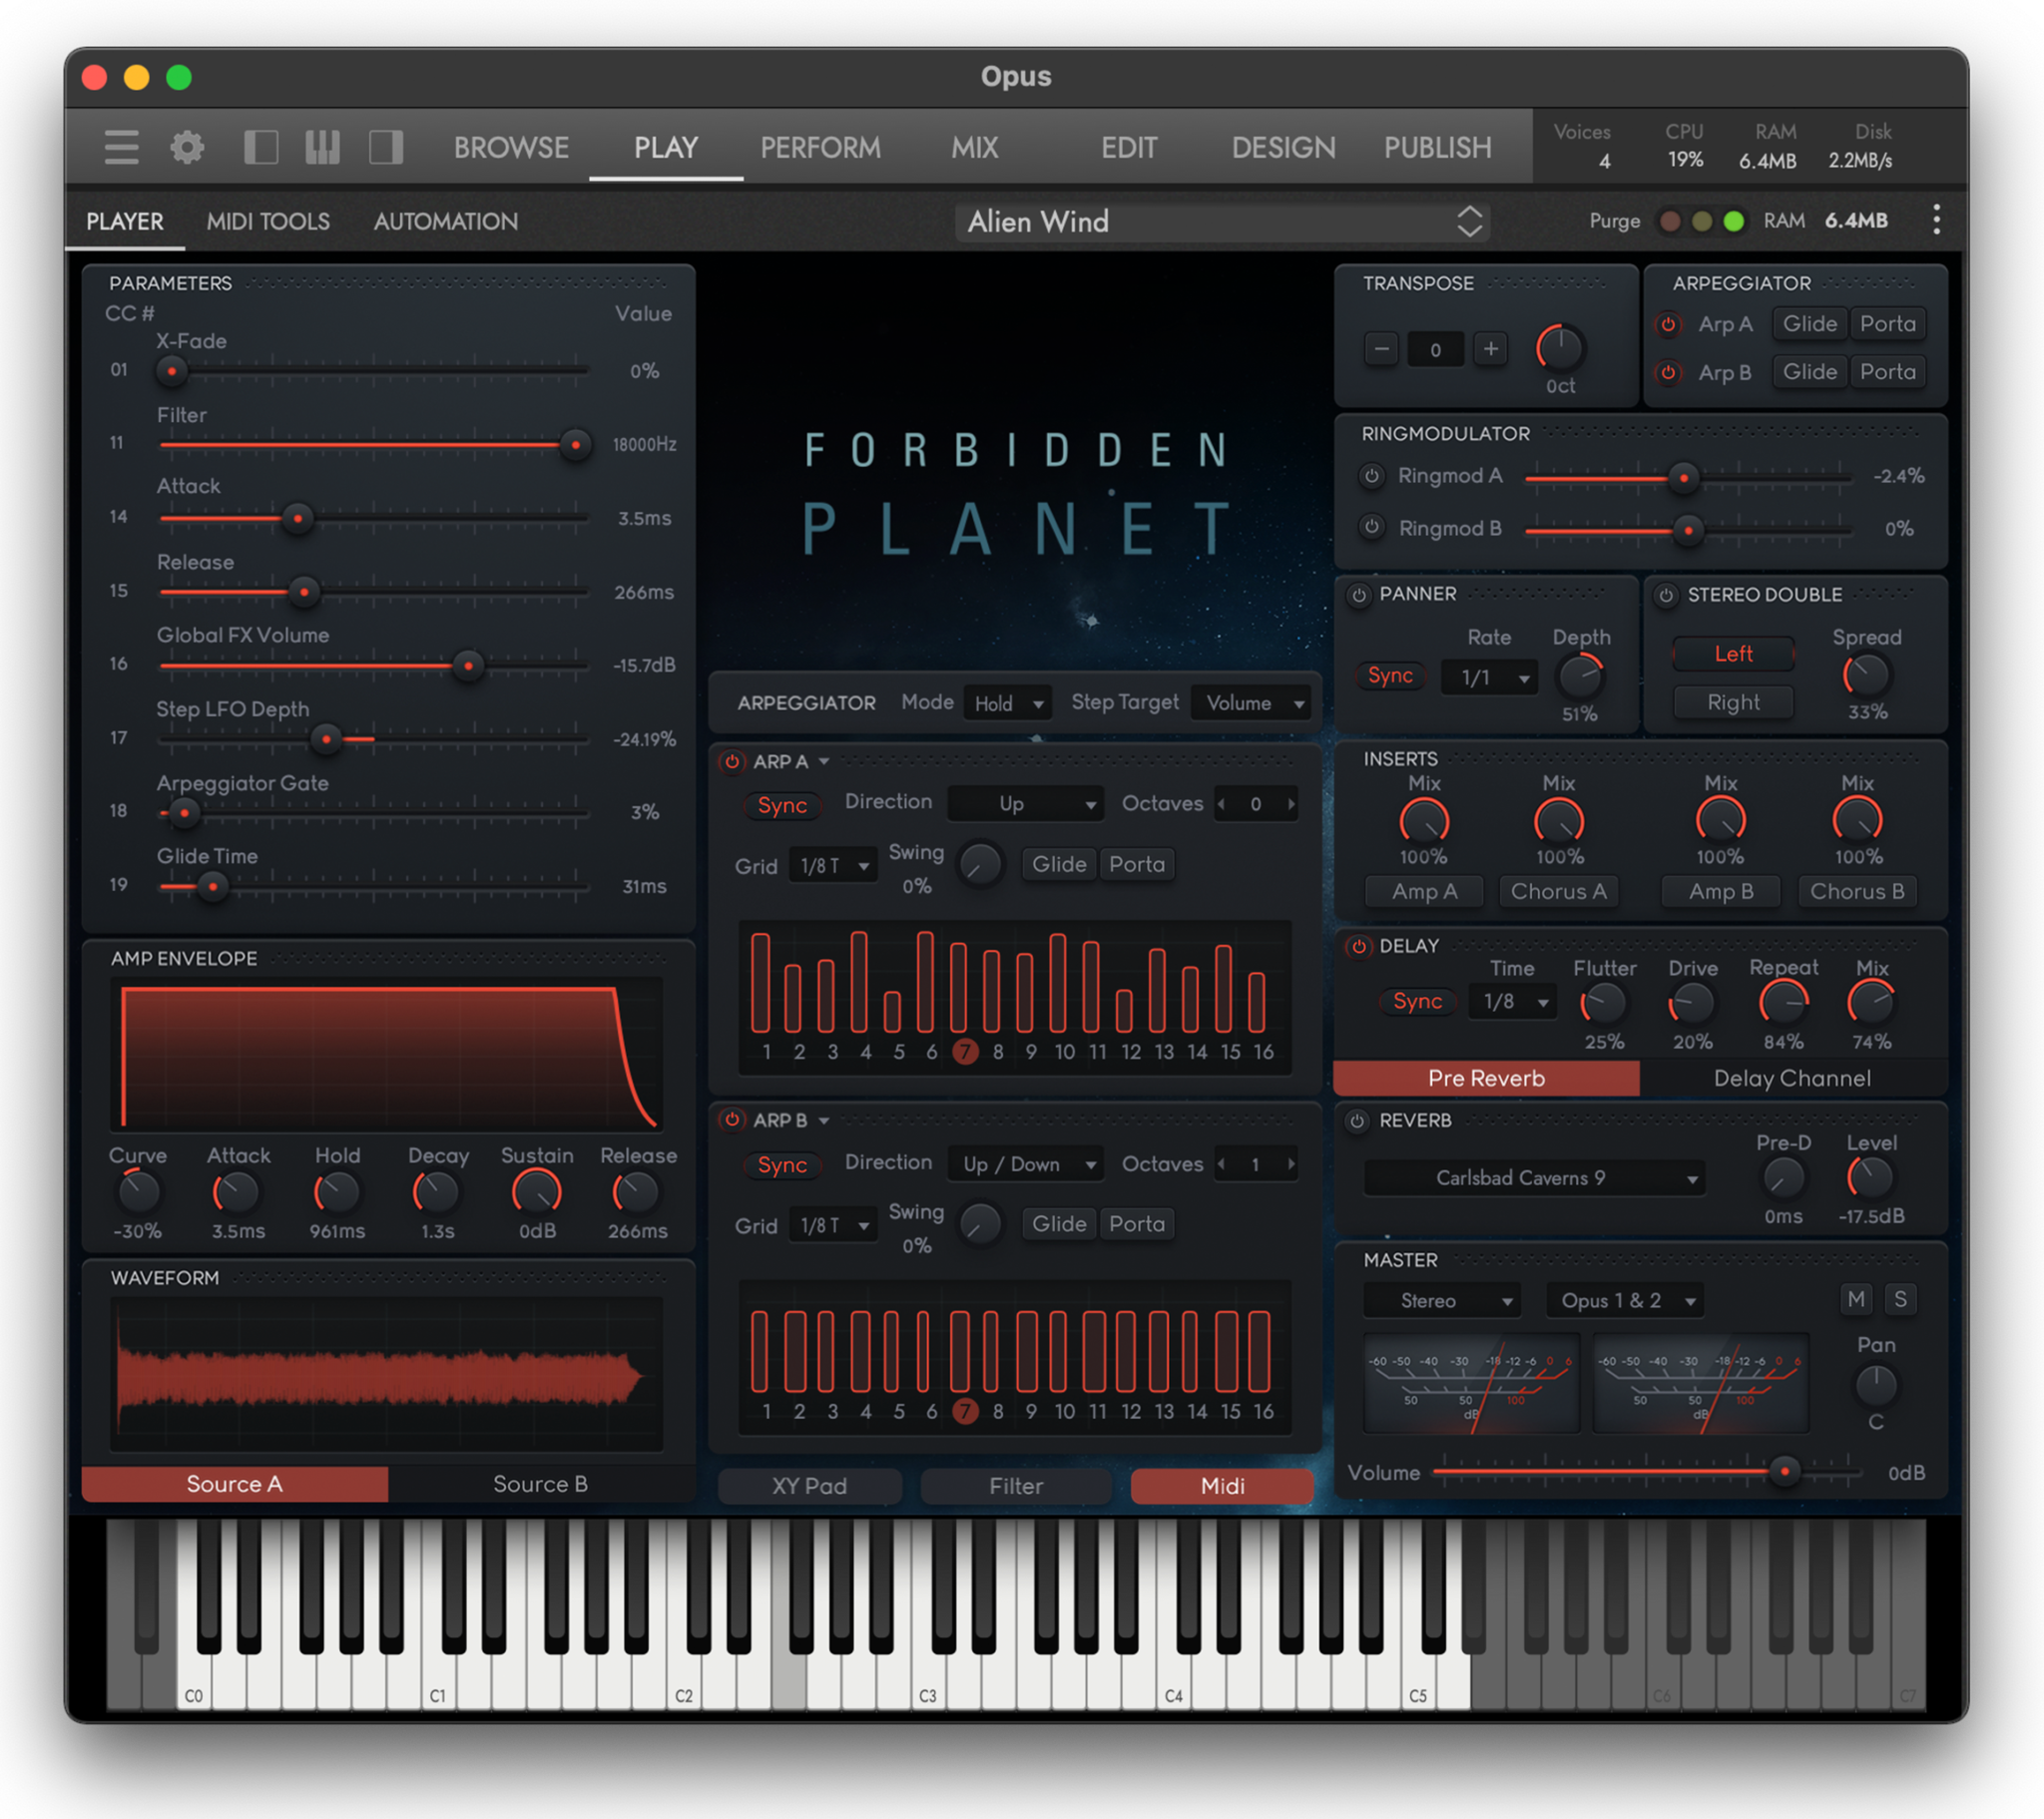
Task: Click the ARP A Swing knob
Action: [980, 864]
